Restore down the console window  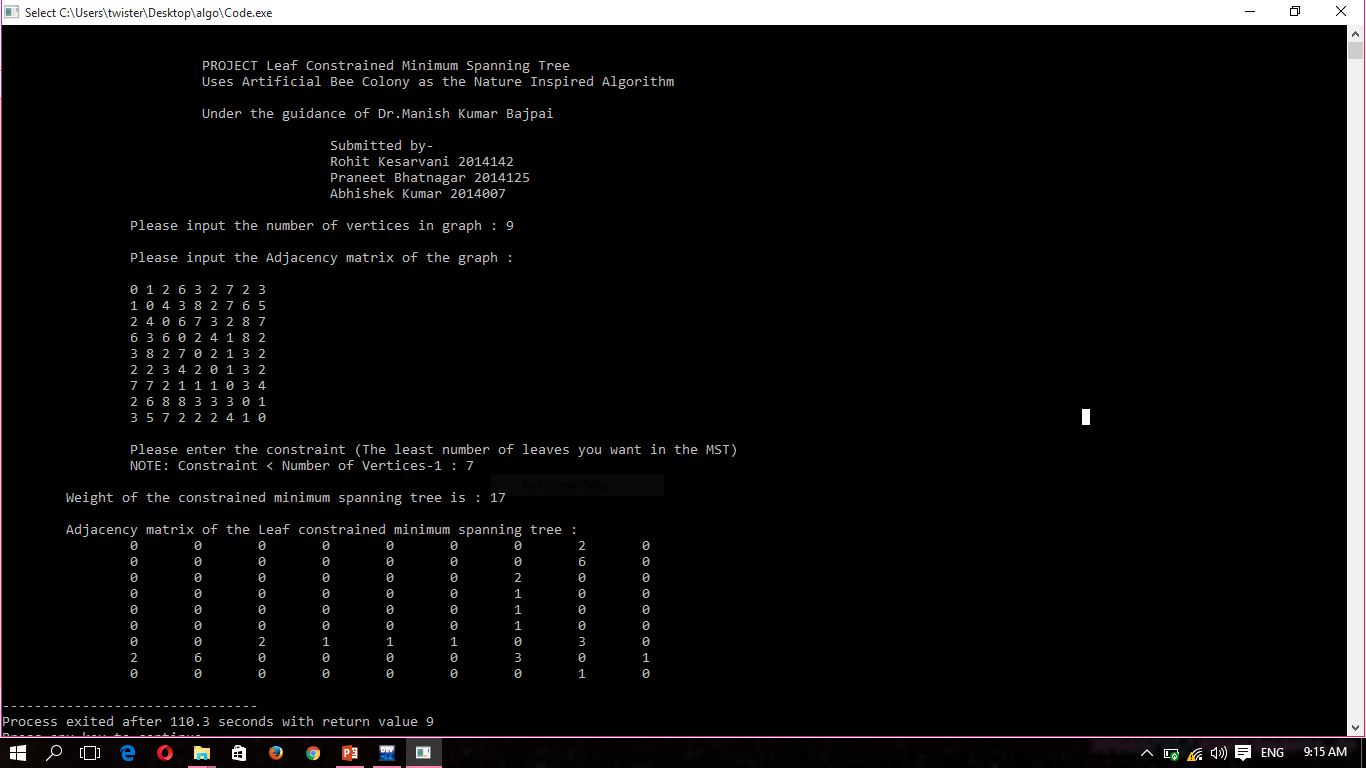(1295, 12)
